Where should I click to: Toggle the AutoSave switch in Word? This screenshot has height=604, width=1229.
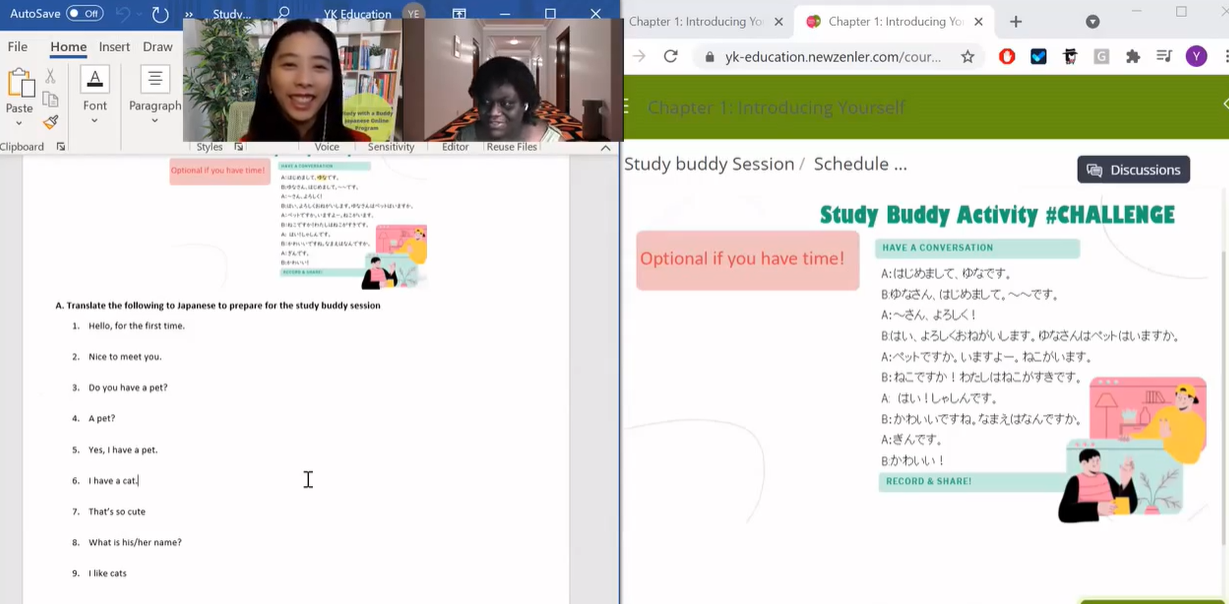85,14
